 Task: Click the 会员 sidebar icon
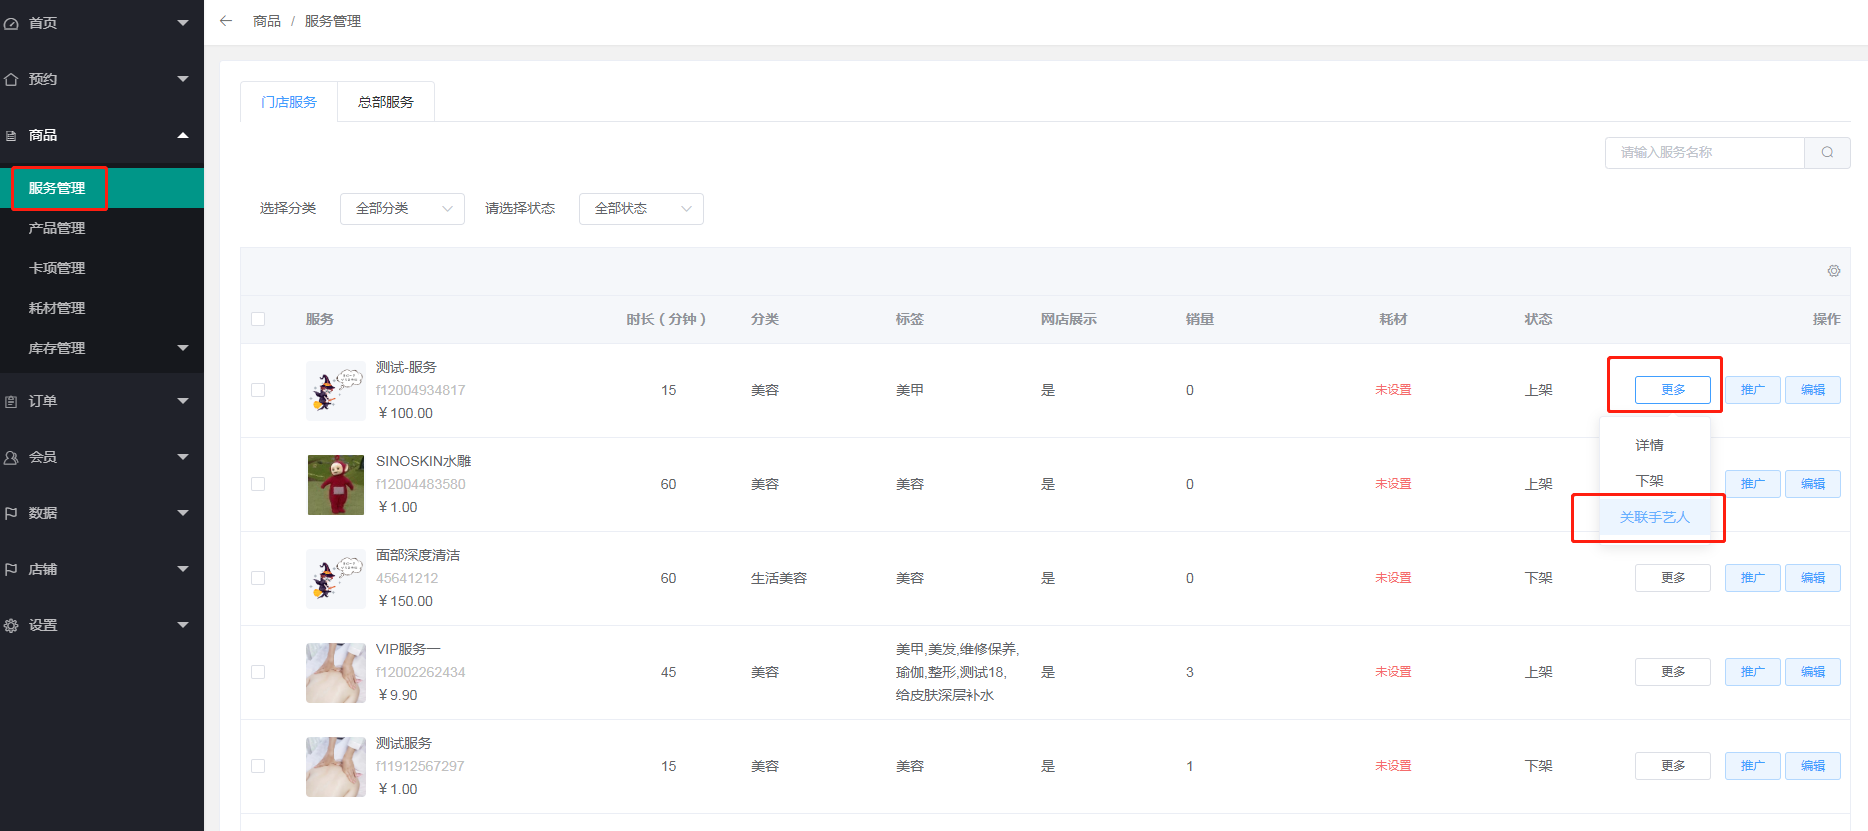pos(11,458)
